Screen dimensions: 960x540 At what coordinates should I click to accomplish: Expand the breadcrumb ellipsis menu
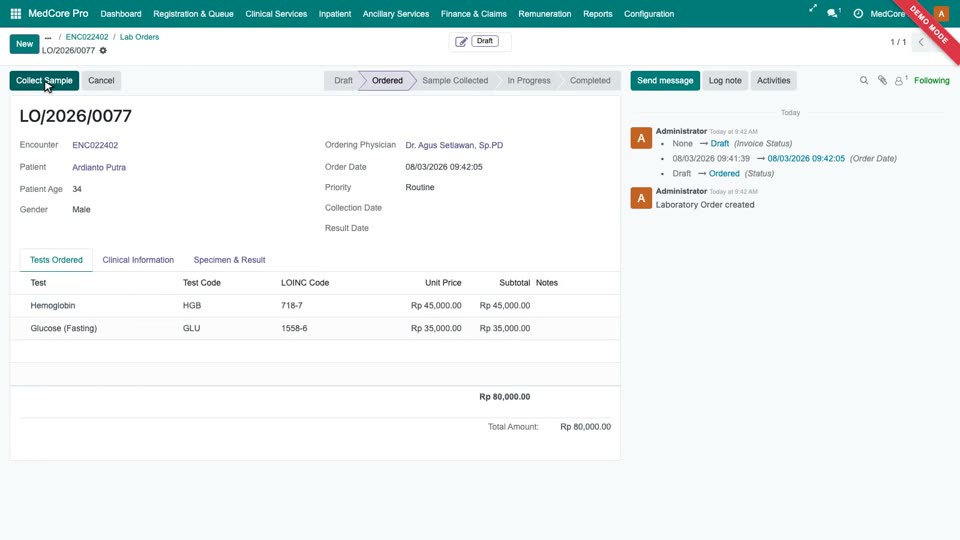(x=48, y=37)
